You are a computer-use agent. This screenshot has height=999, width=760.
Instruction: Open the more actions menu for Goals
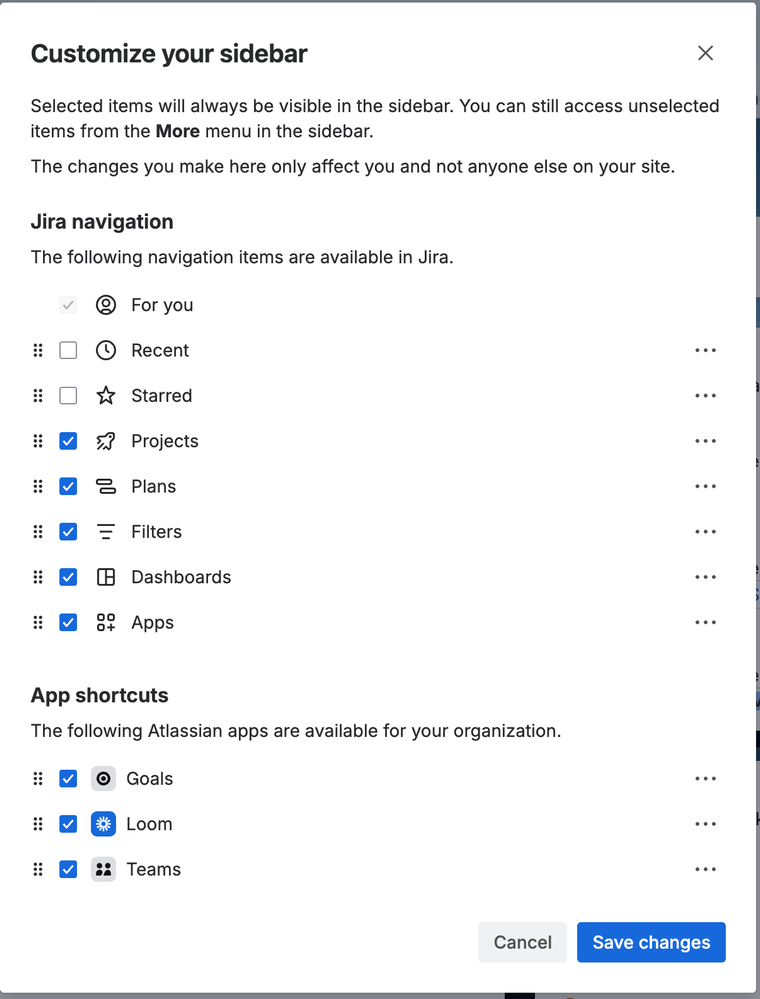706,779
